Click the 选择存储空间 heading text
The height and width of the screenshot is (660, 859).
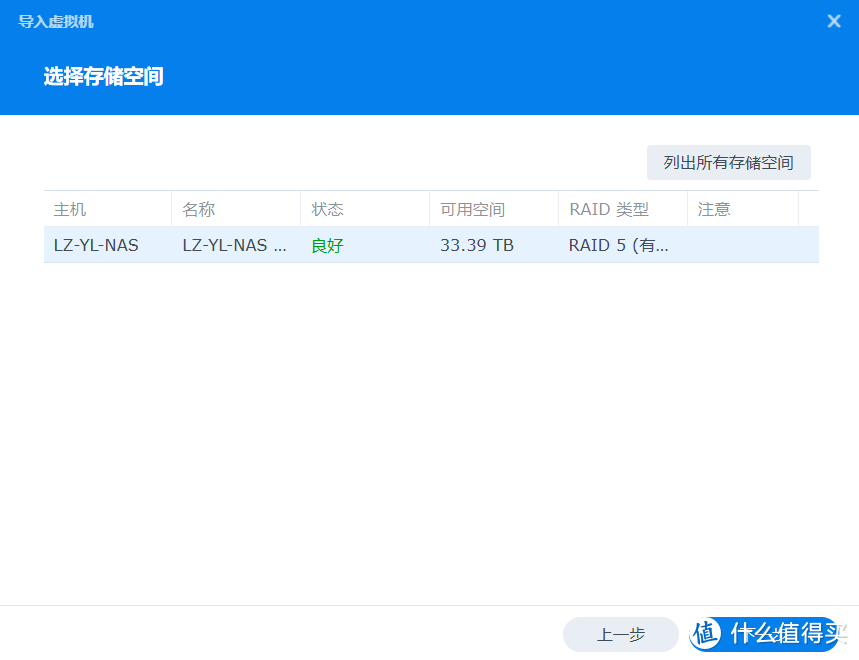tap(103, 75)
